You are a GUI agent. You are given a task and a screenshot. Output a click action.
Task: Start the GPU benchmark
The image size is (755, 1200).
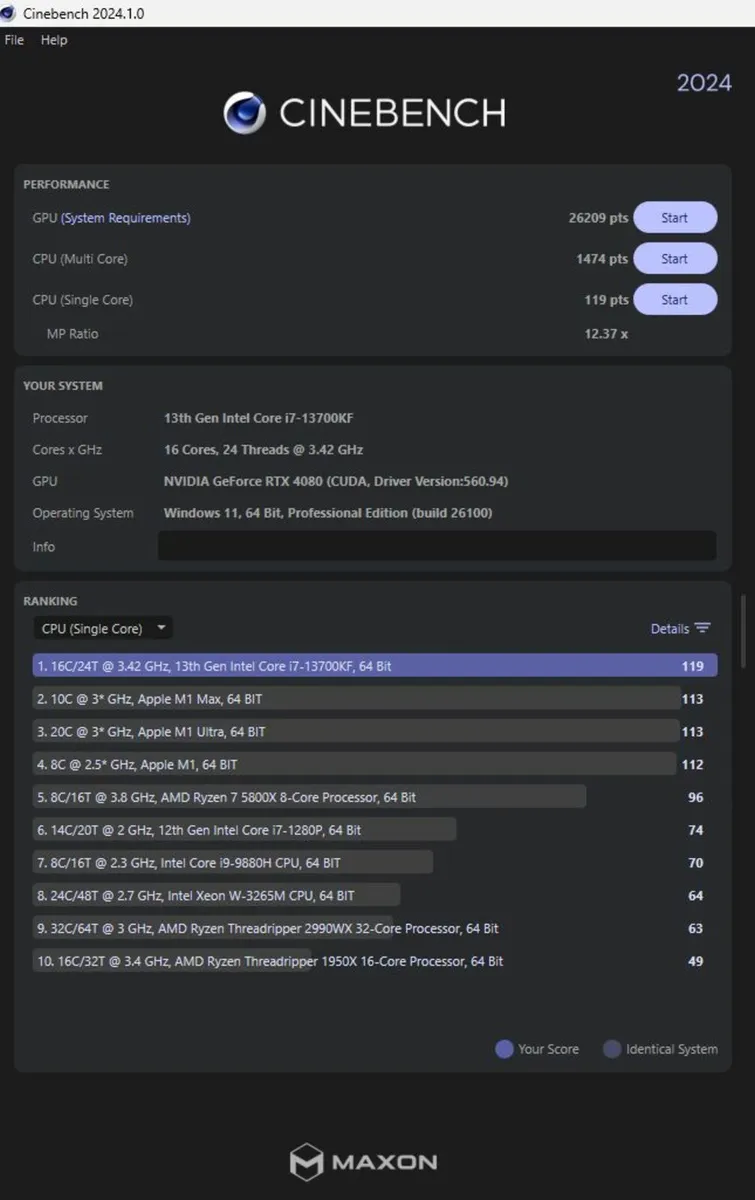click(x=674, y=218)
